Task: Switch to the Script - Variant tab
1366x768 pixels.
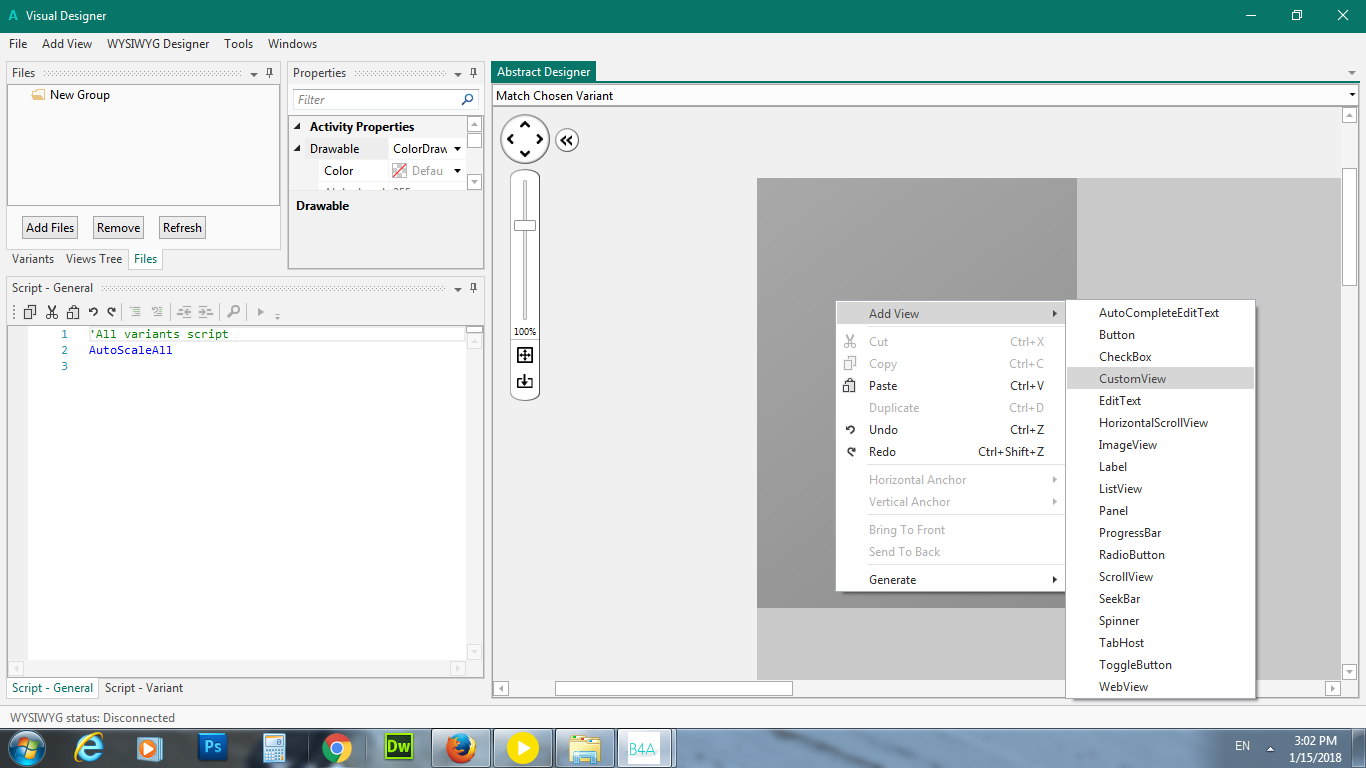Action: tap(144, 688)
